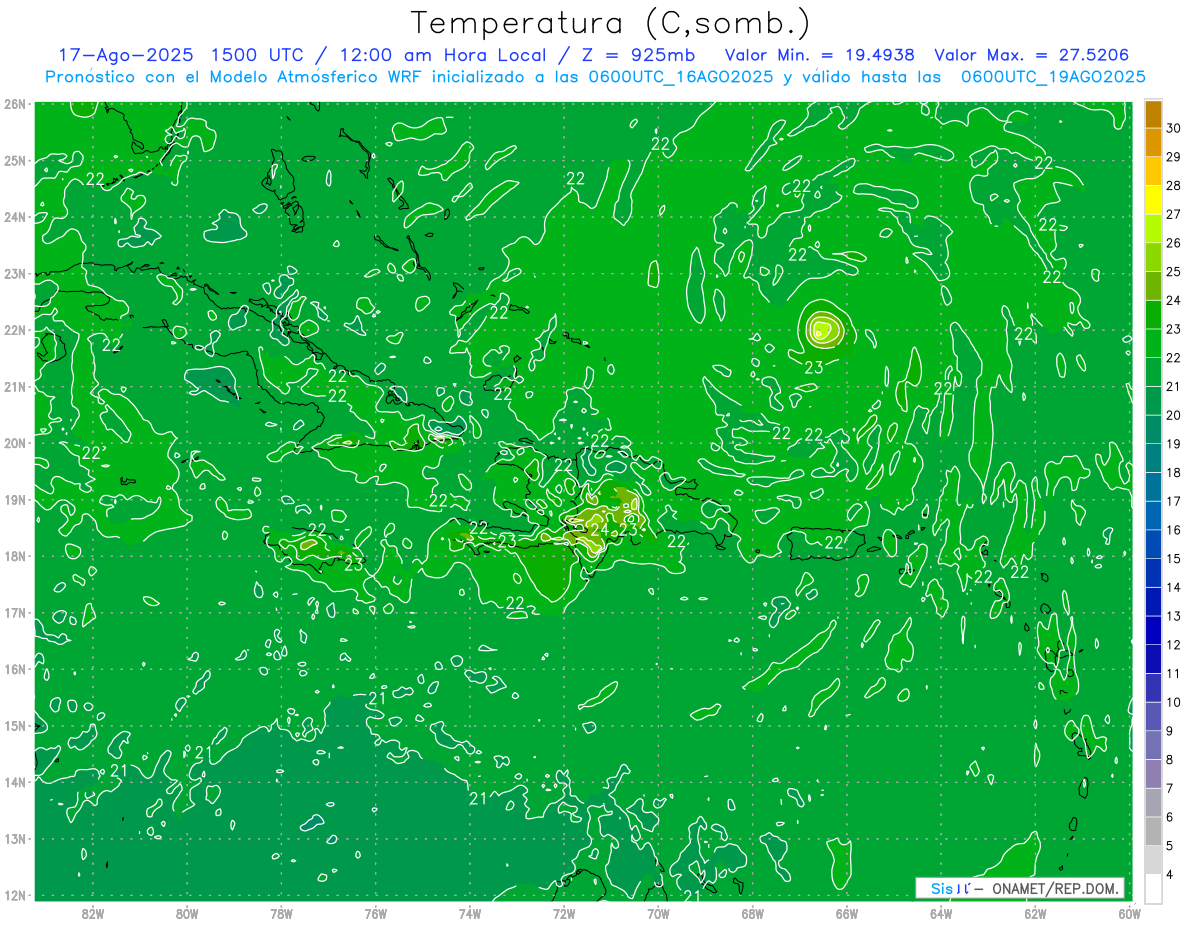The height and width of the screenshot is (927, 1200).
Task: Click the color bar label '18'
Action: (x=1174, y=472)
